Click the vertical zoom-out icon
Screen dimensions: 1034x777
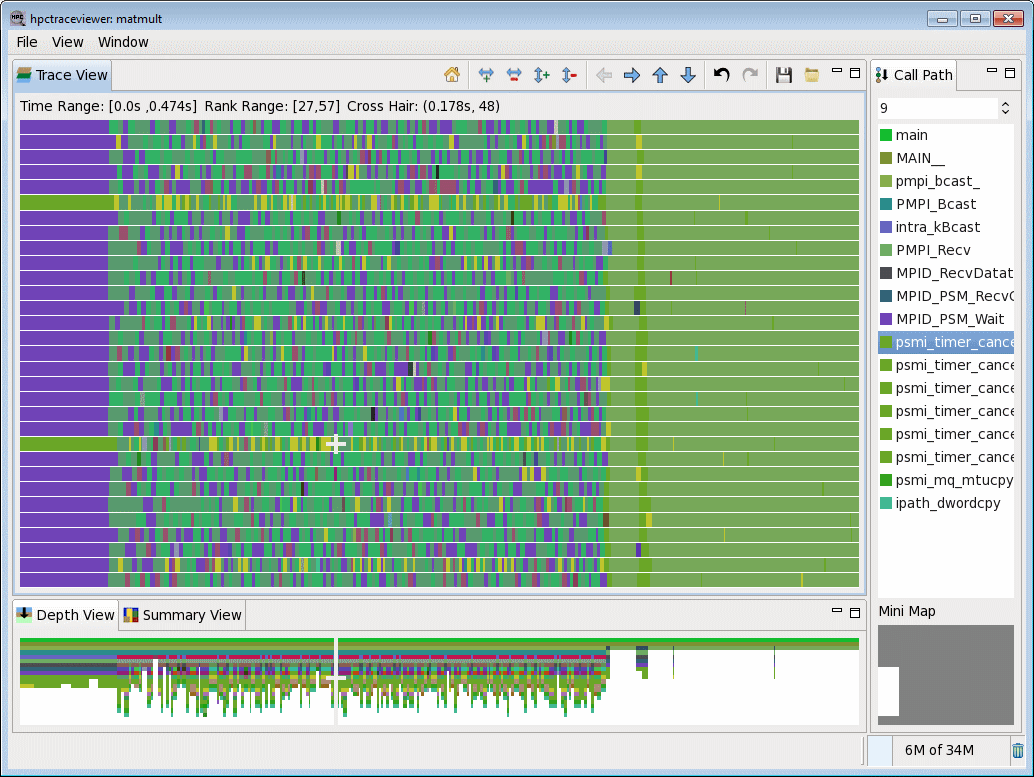click(x=568, y=75)
